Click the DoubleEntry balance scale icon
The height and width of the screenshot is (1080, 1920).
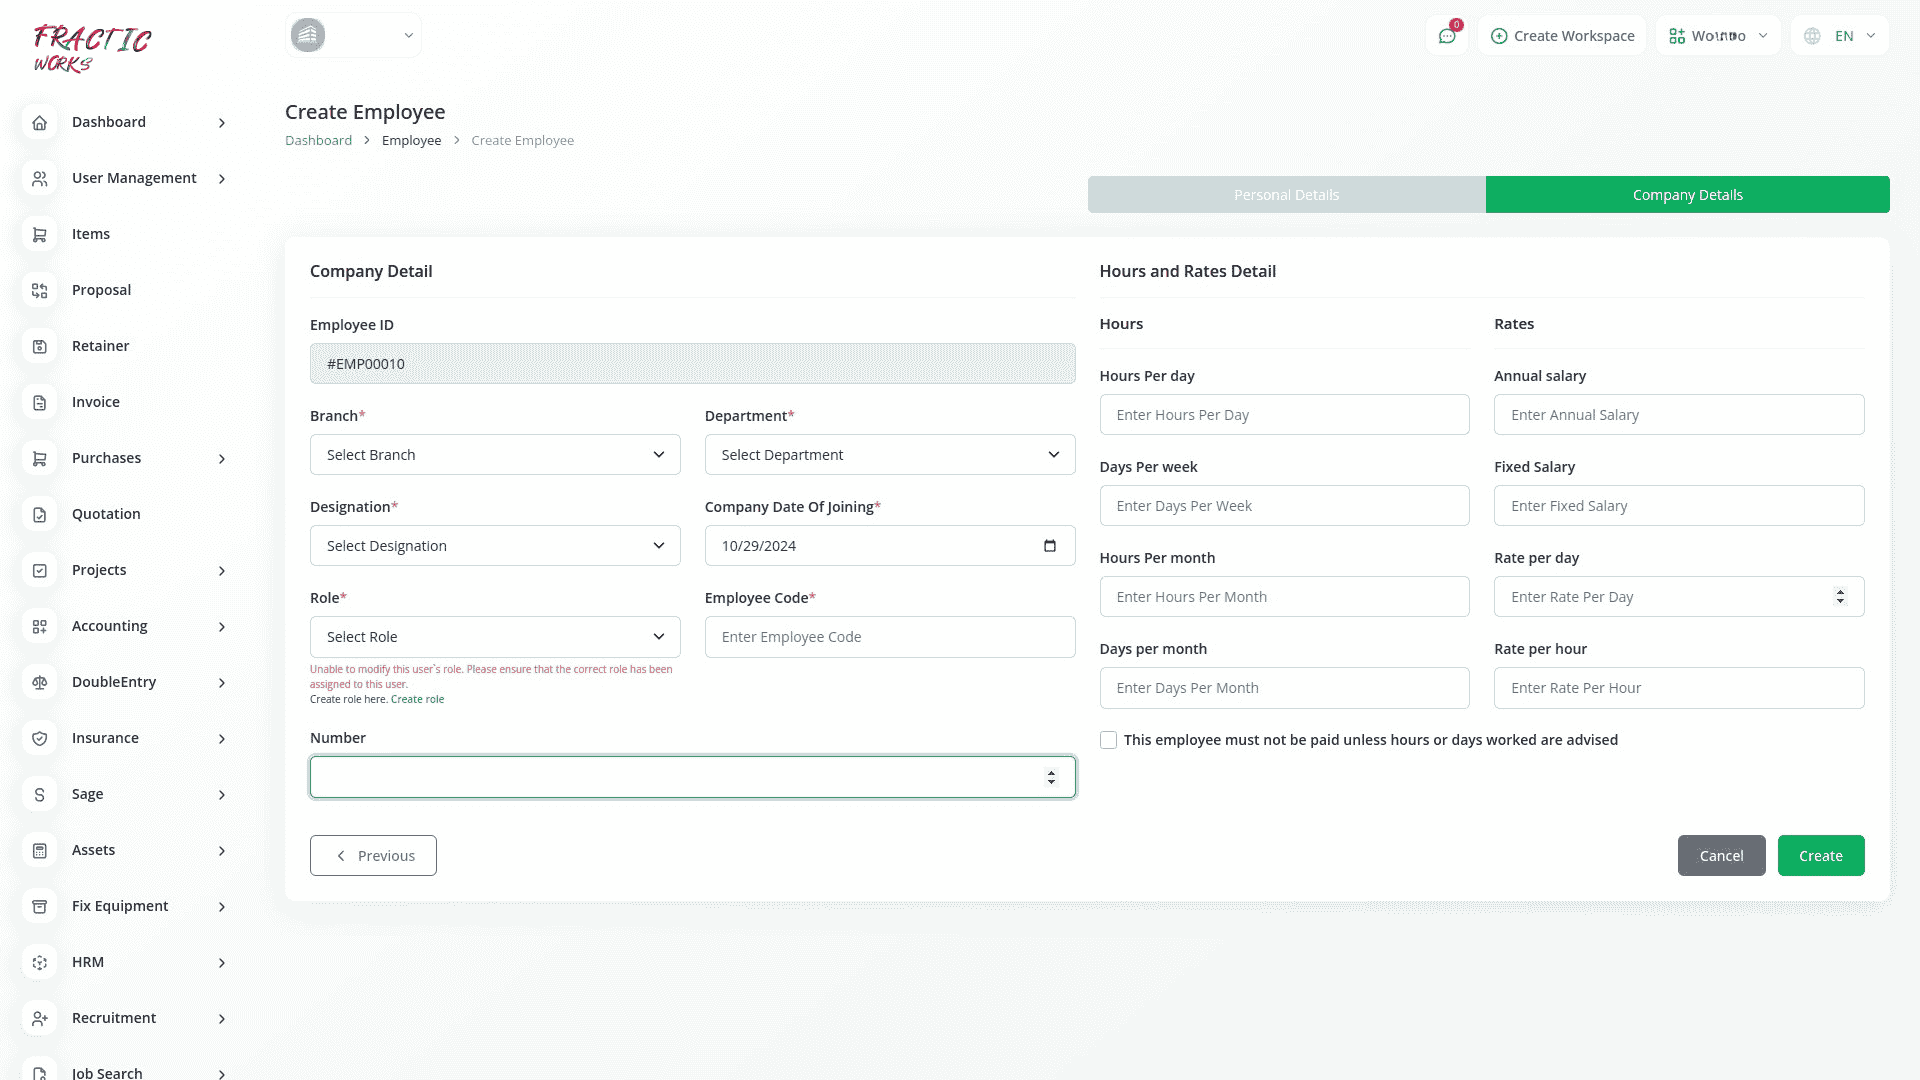click(x=40, y=682)
